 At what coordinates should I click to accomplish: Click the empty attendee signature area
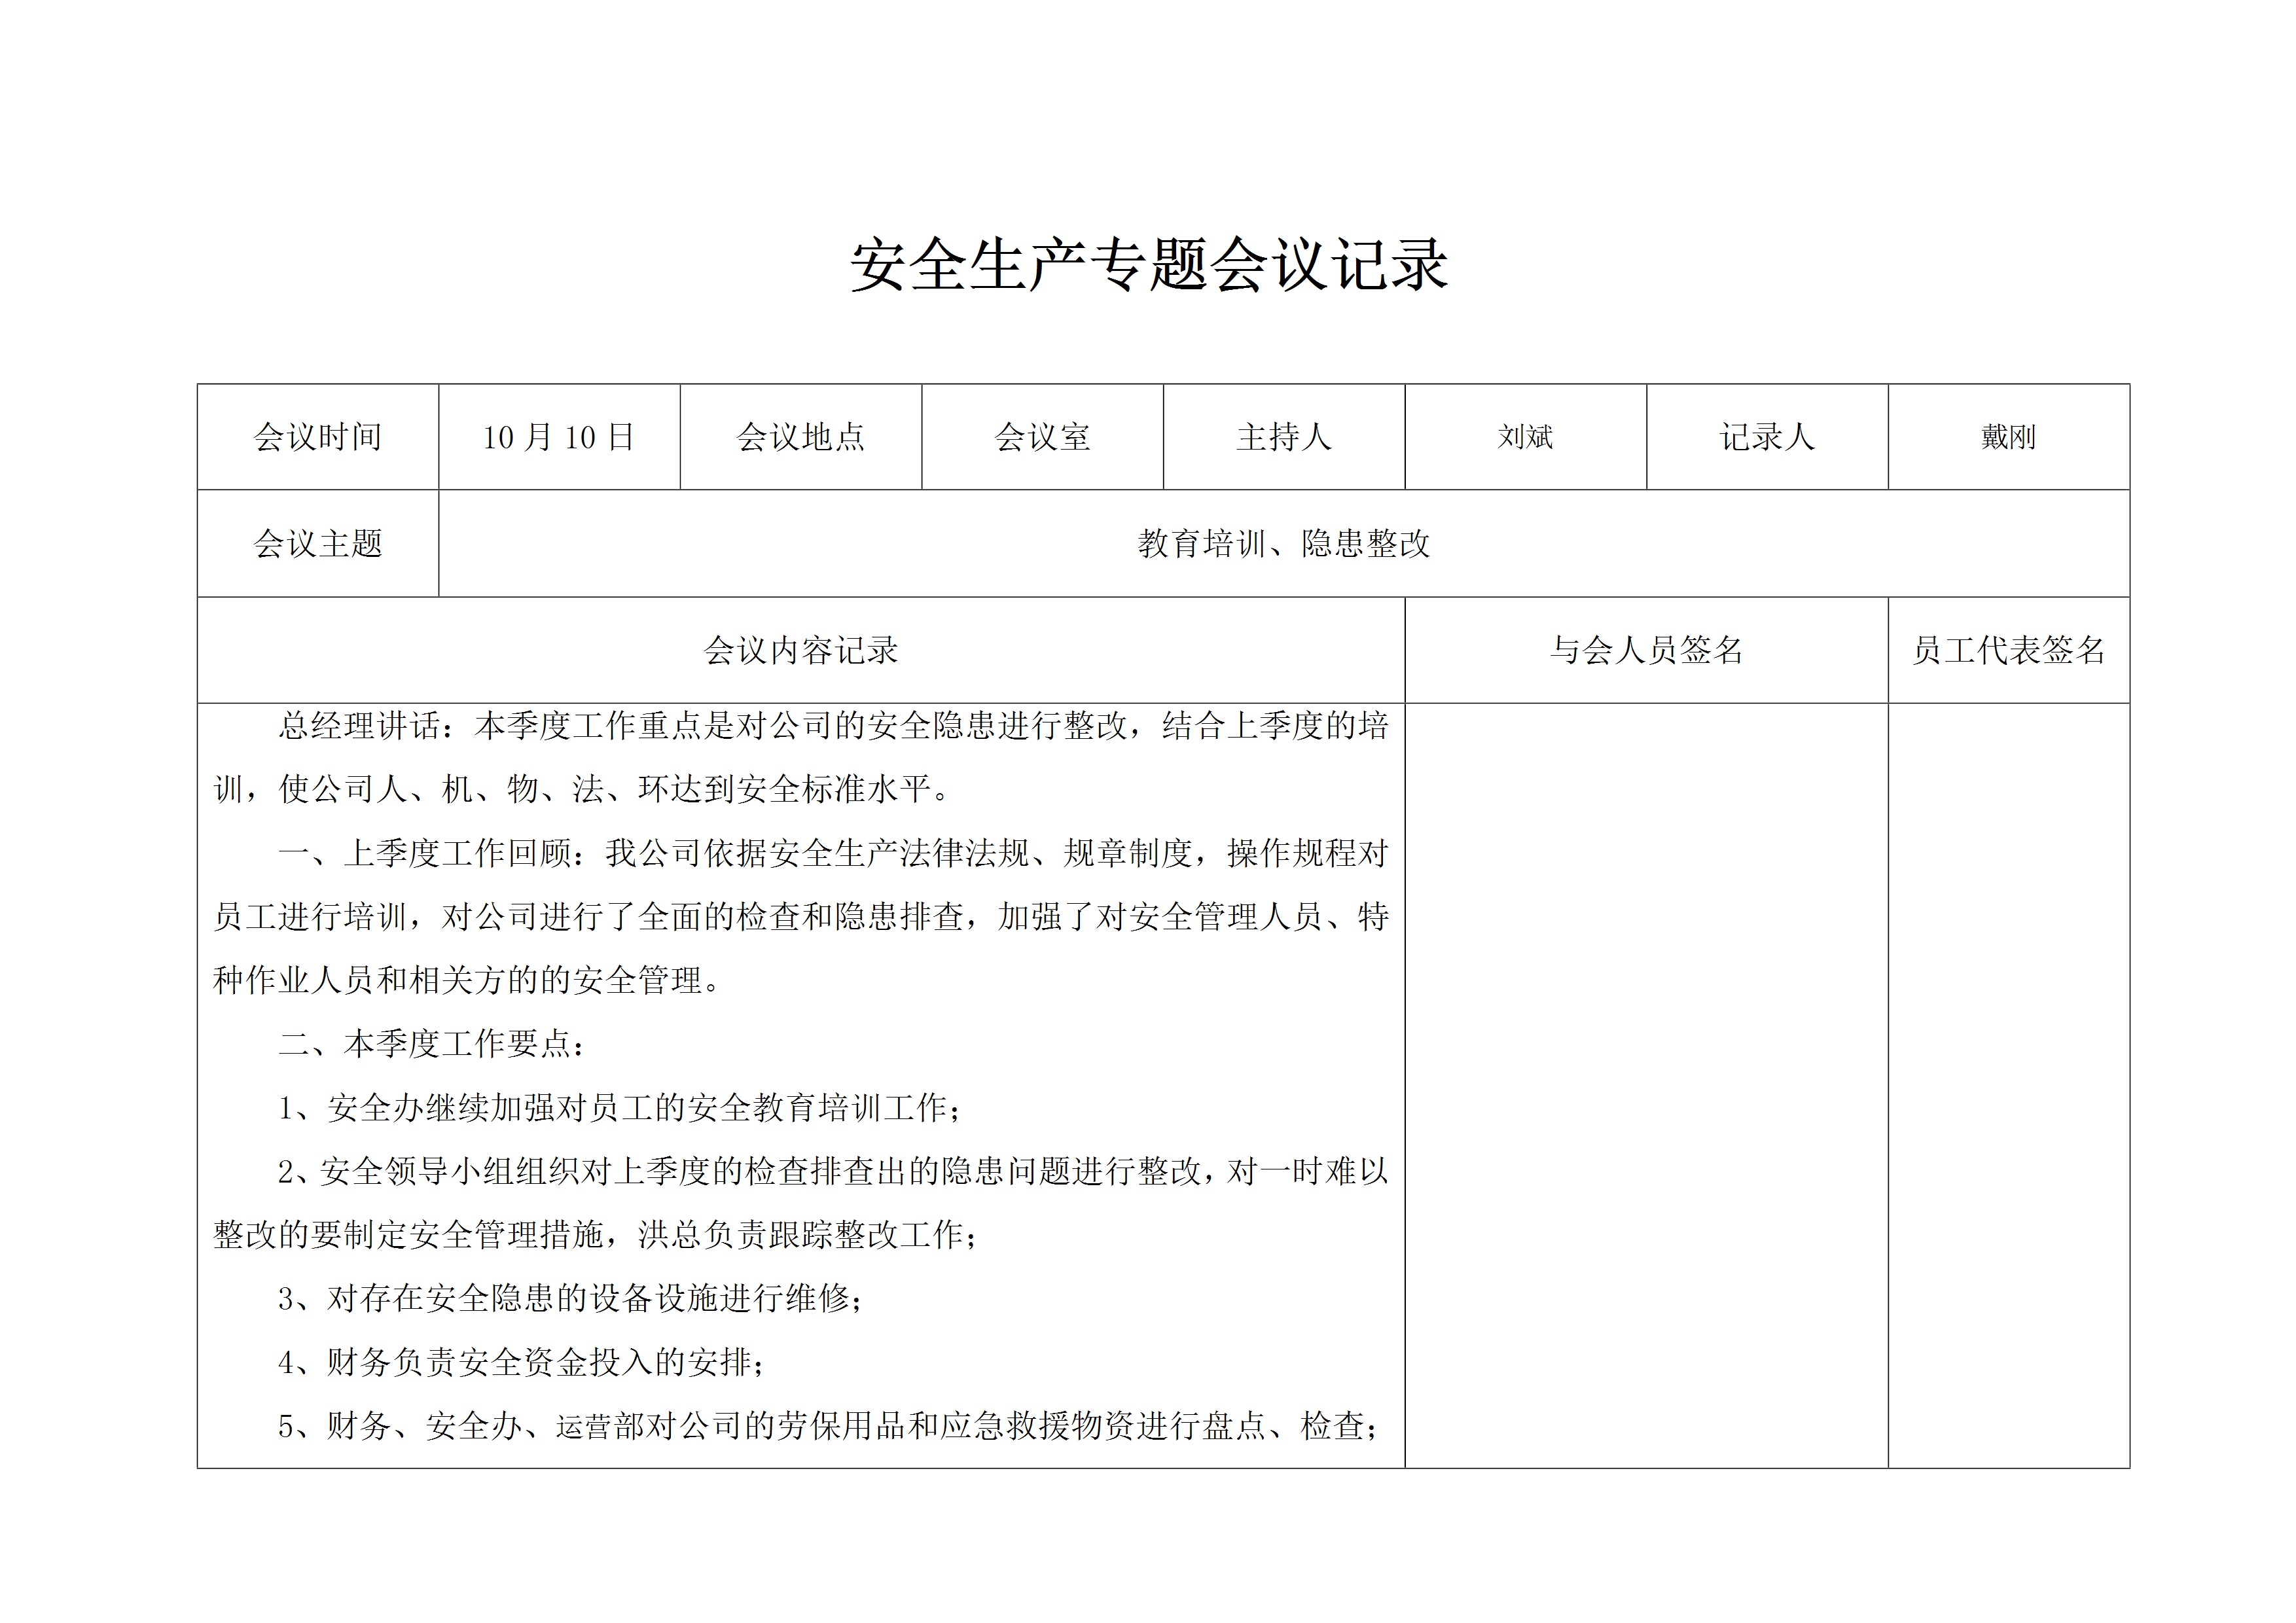tap(1646, 1085)
